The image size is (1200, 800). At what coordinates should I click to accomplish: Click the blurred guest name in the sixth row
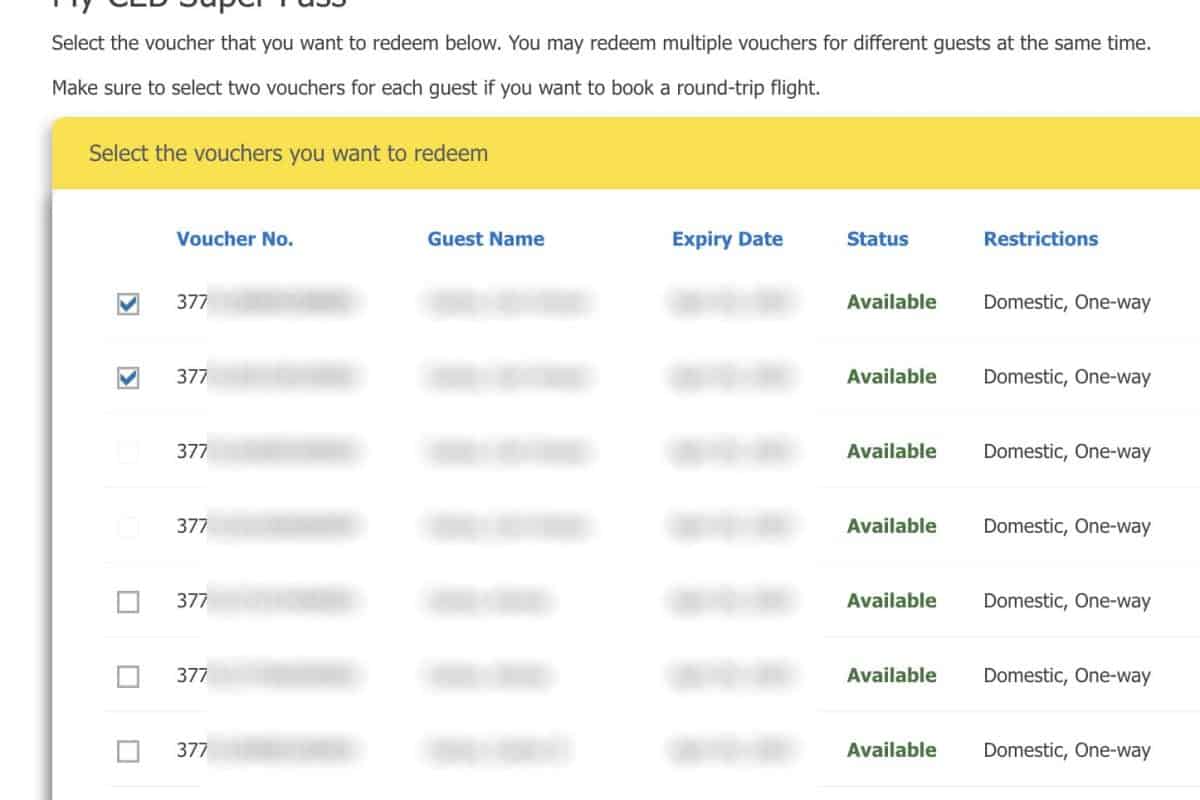point(490,676)
